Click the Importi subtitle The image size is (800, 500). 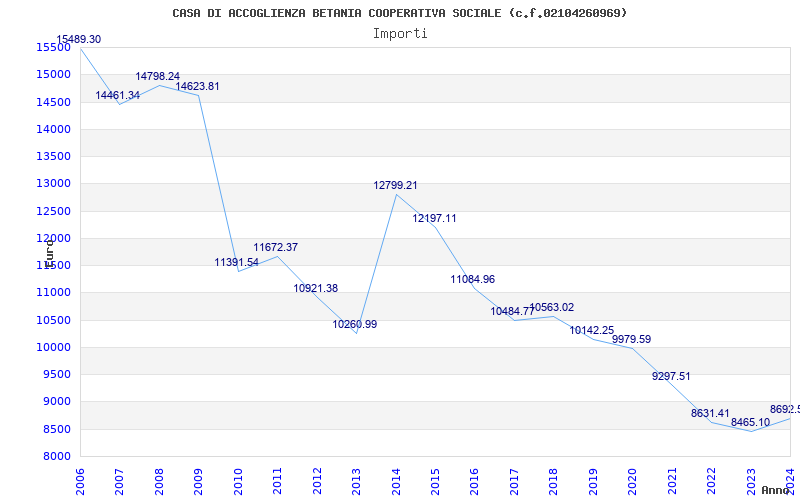click(400, 34)
